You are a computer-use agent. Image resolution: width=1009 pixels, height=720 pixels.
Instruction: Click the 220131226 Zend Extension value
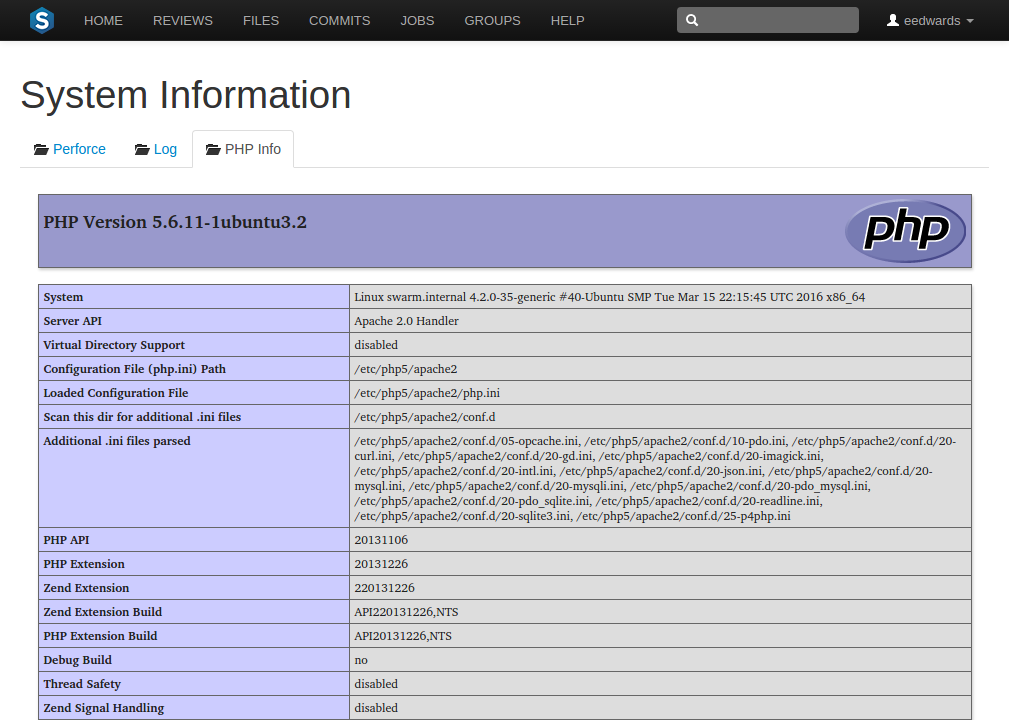pyautogui.click(x=384, y=587)
